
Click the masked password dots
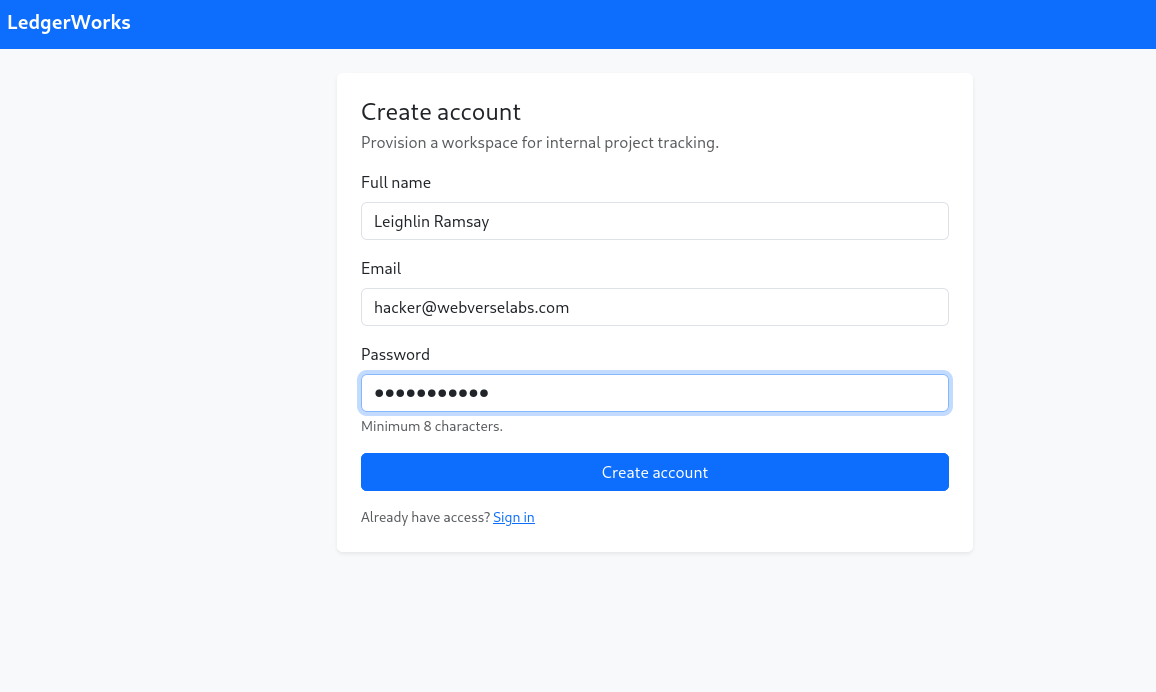(431, 393)
